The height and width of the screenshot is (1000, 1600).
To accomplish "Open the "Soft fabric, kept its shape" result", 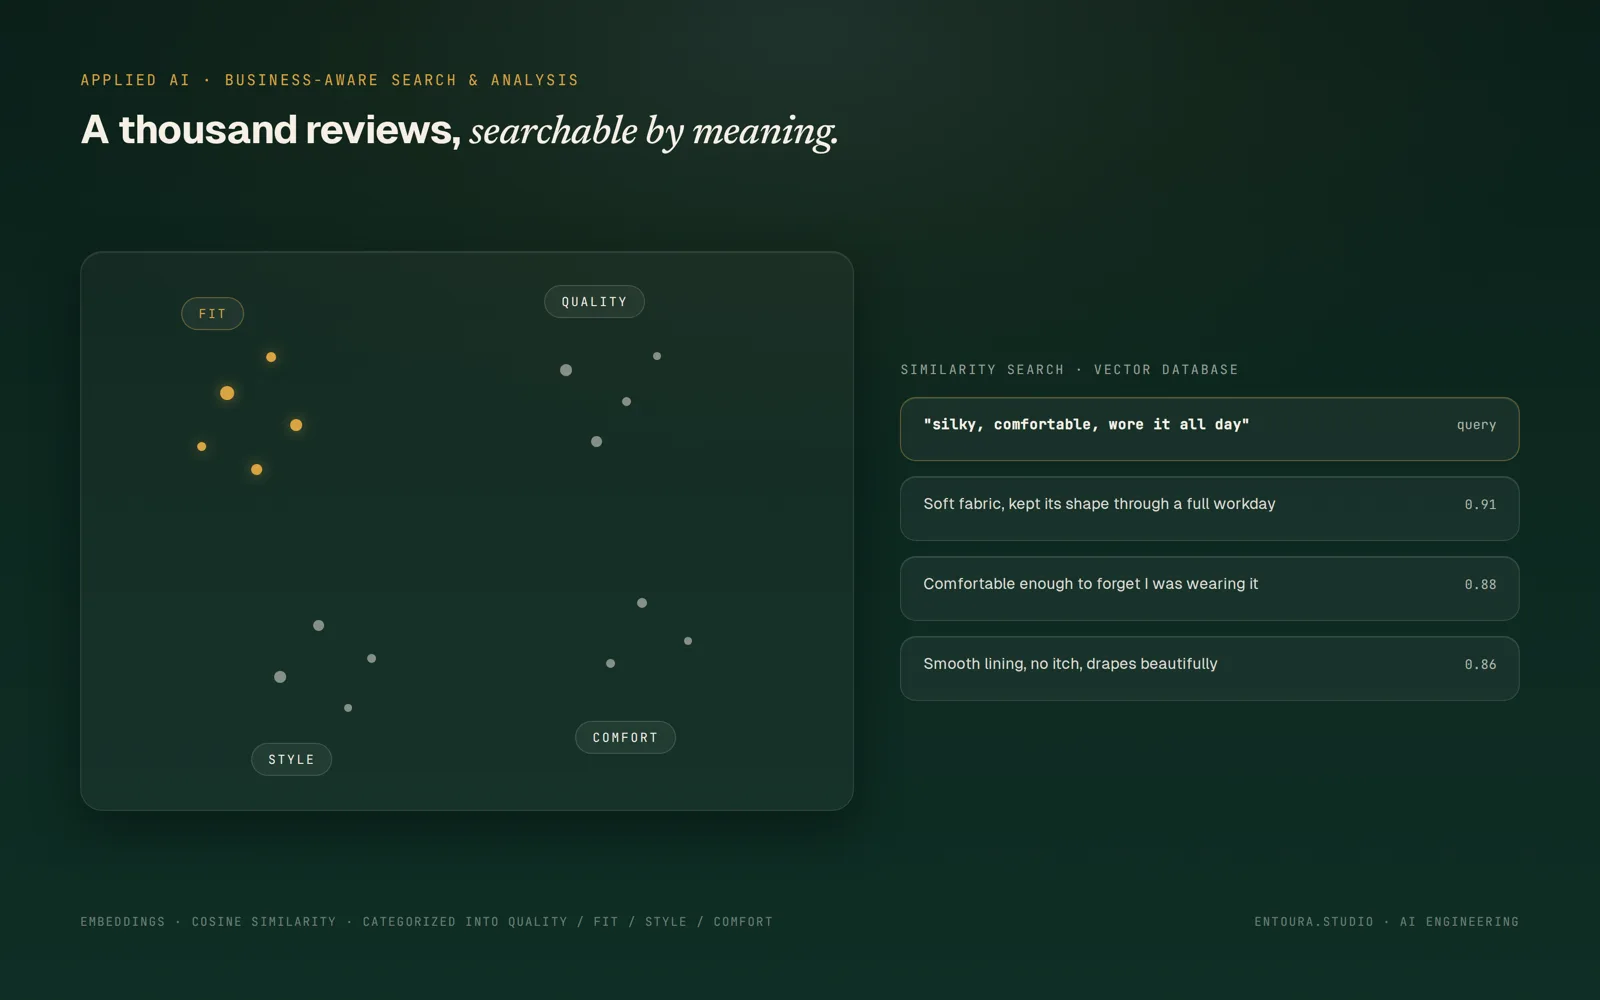I will 1209,509.
